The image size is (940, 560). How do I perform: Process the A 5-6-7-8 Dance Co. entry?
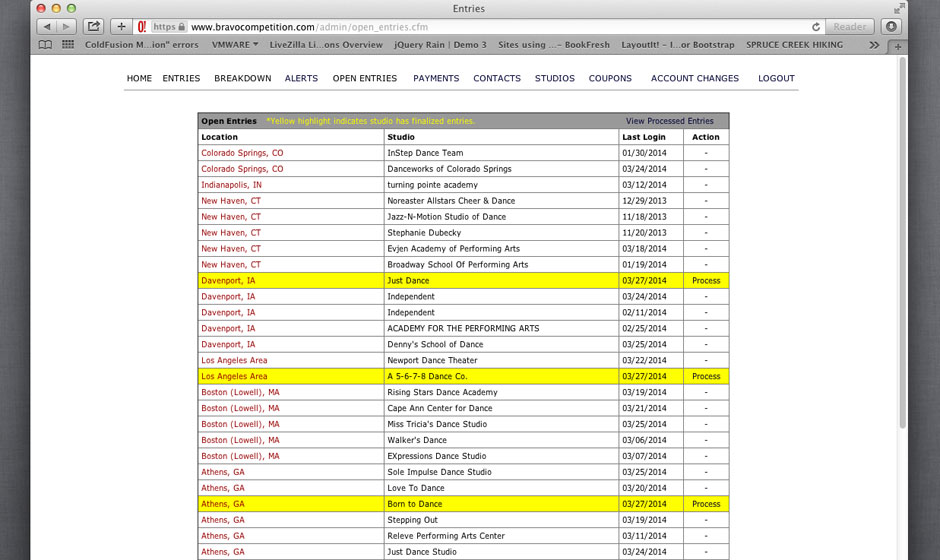point(706,377)
